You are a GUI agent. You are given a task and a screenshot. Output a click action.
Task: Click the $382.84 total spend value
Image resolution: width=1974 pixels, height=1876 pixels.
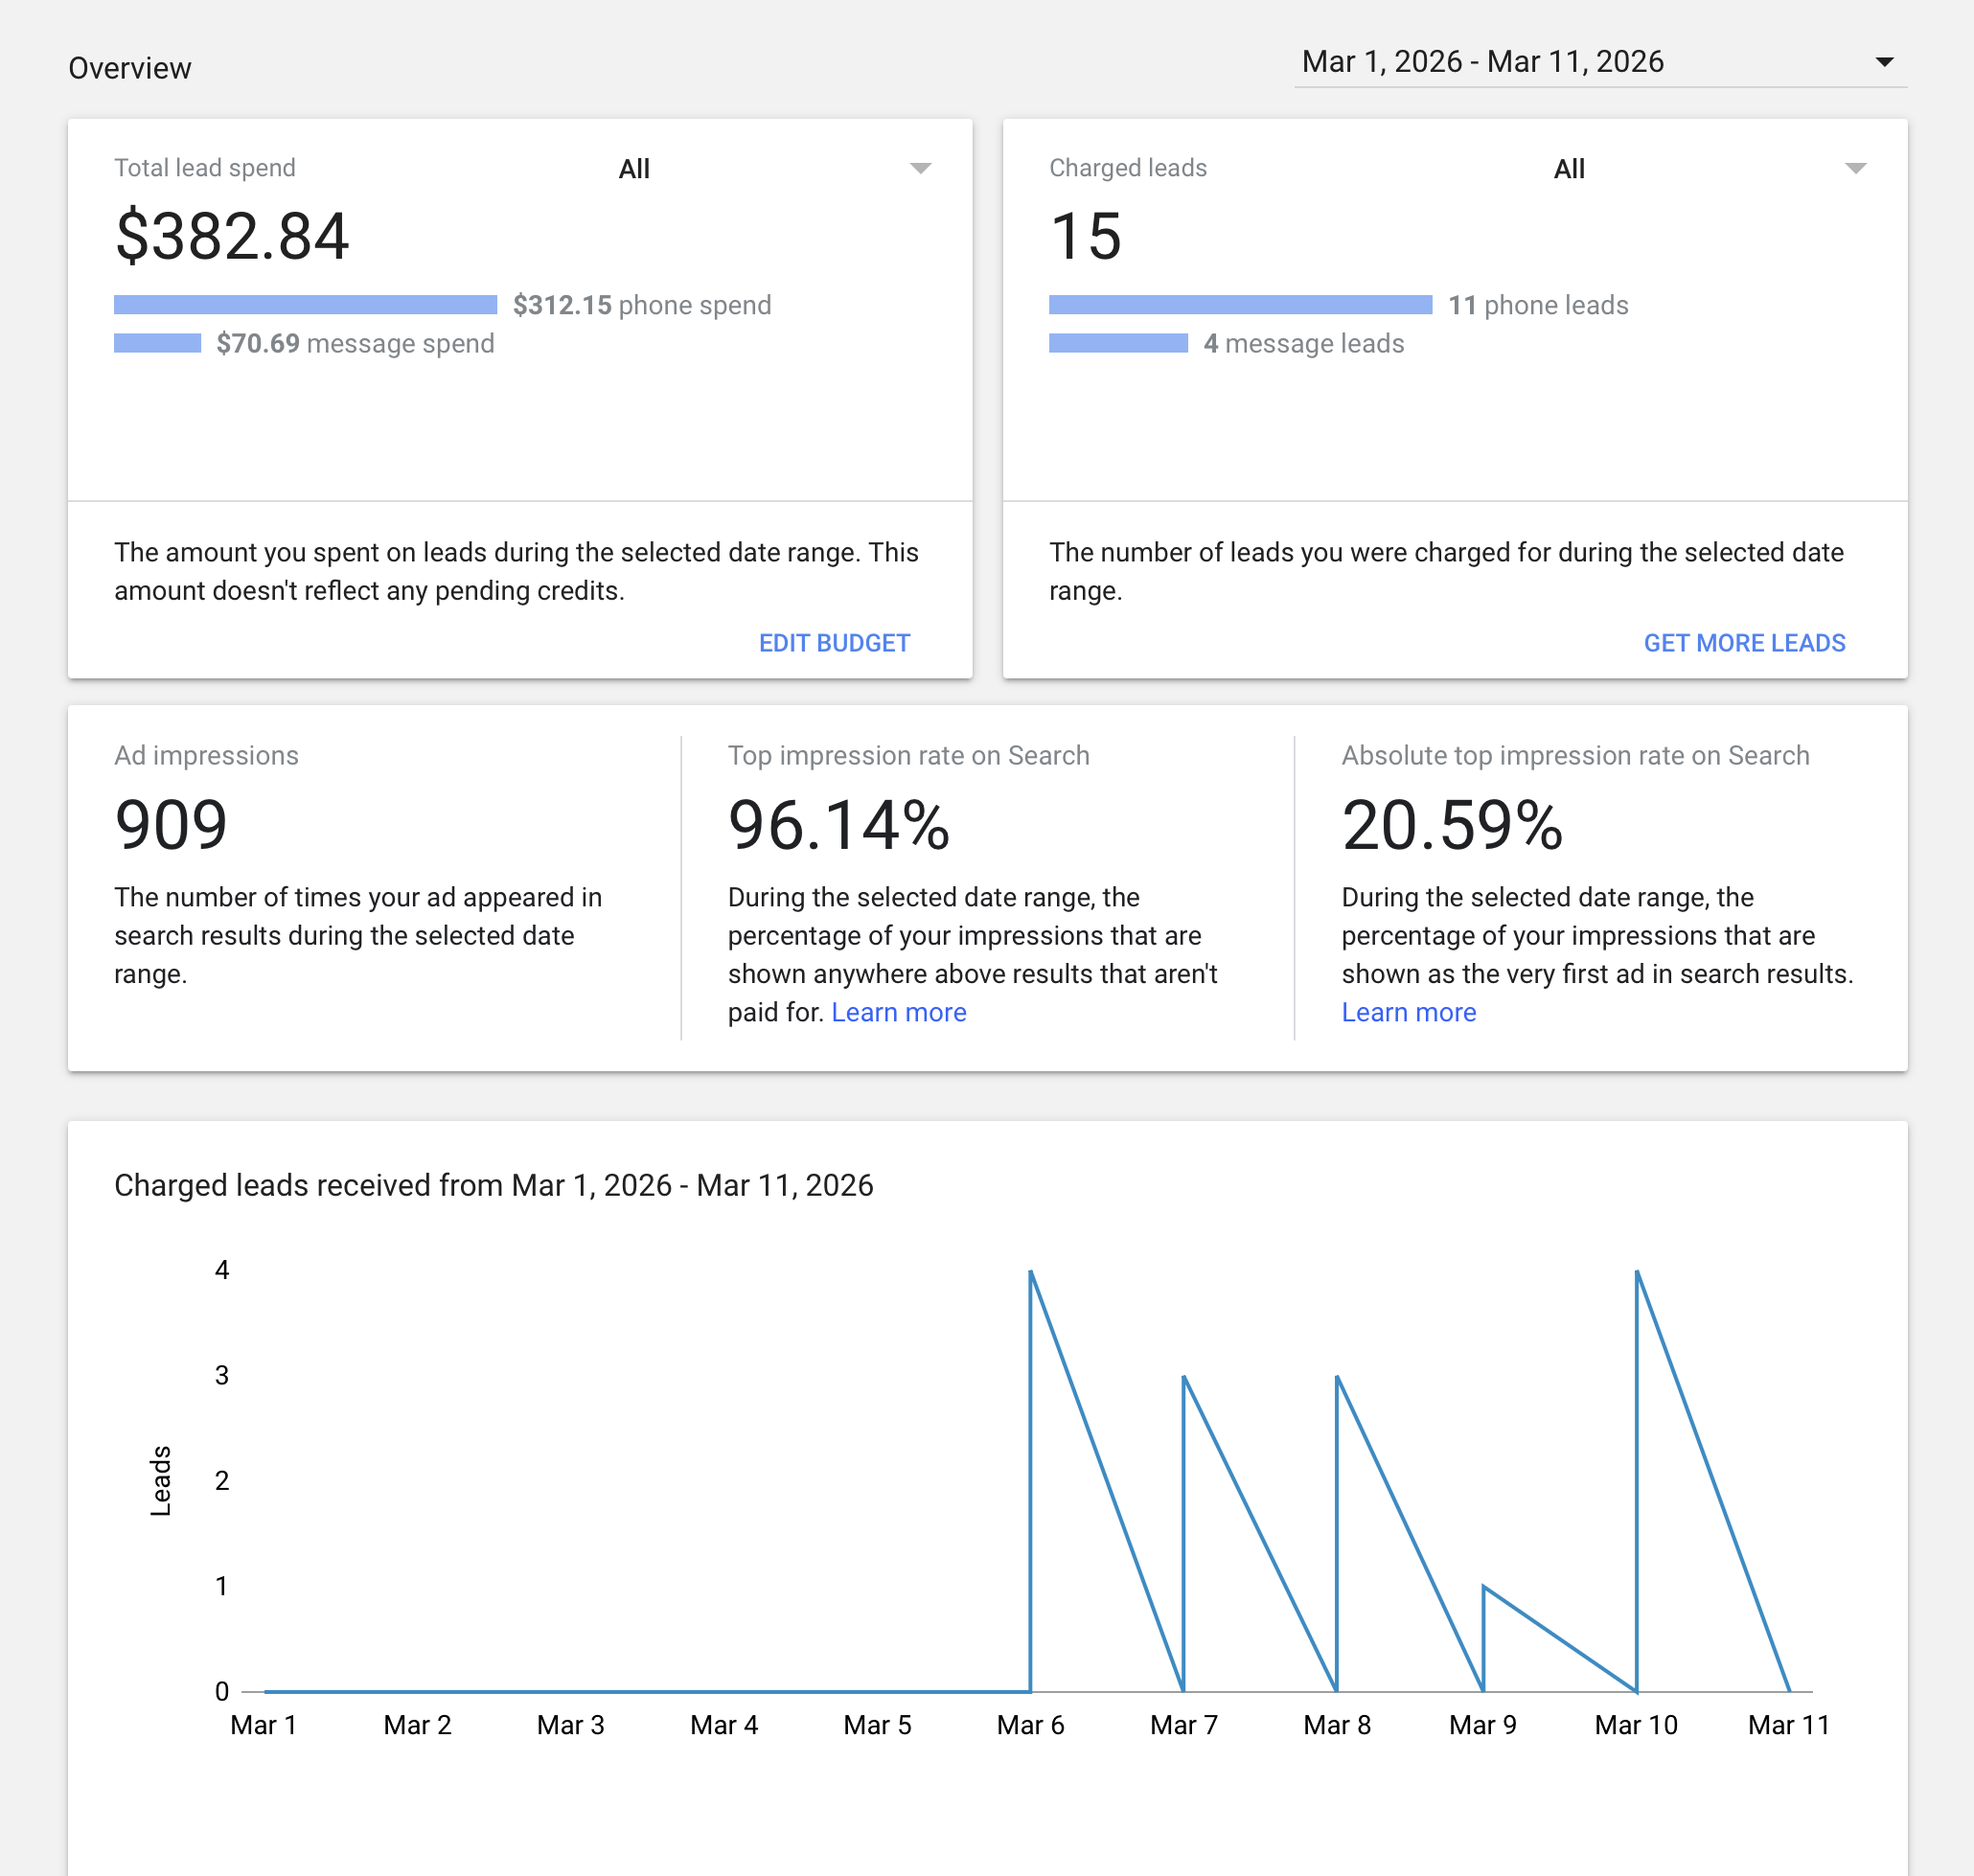pos(232,237)
